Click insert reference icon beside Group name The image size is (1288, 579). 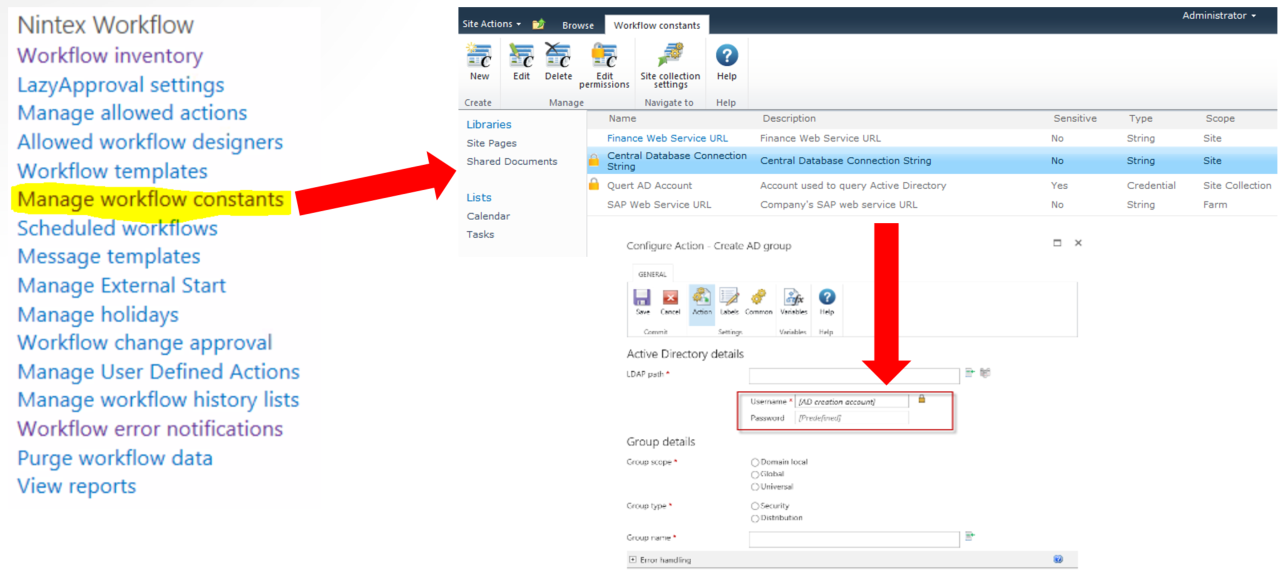point(969,536)
